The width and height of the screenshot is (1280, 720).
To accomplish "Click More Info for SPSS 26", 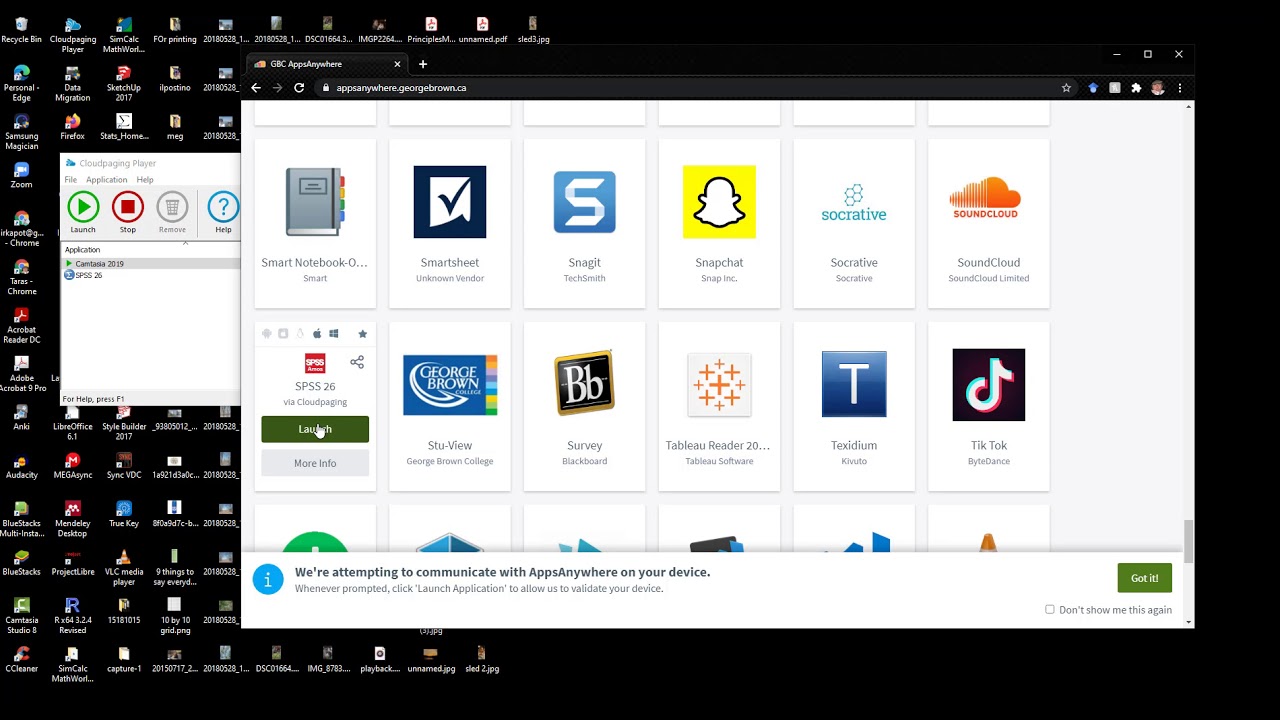I will click(x=315, y=463).
